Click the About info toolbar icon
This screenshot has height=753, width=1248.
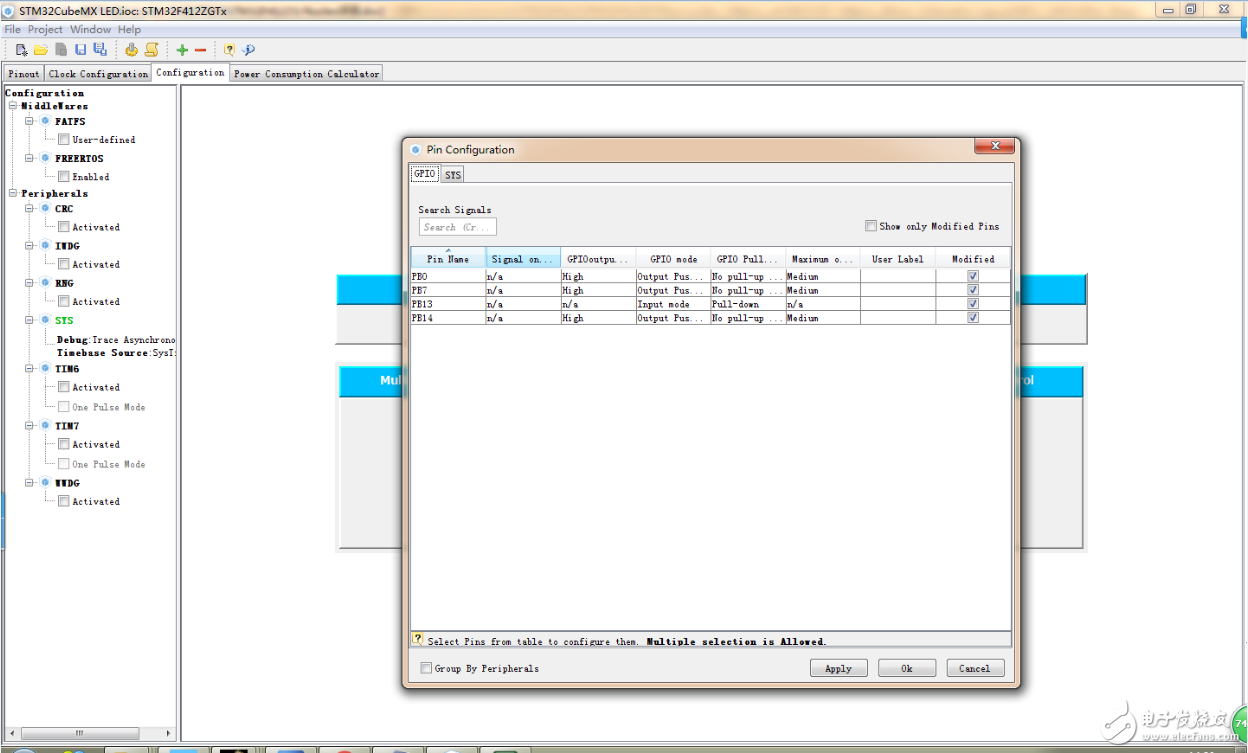coord(248,50)
